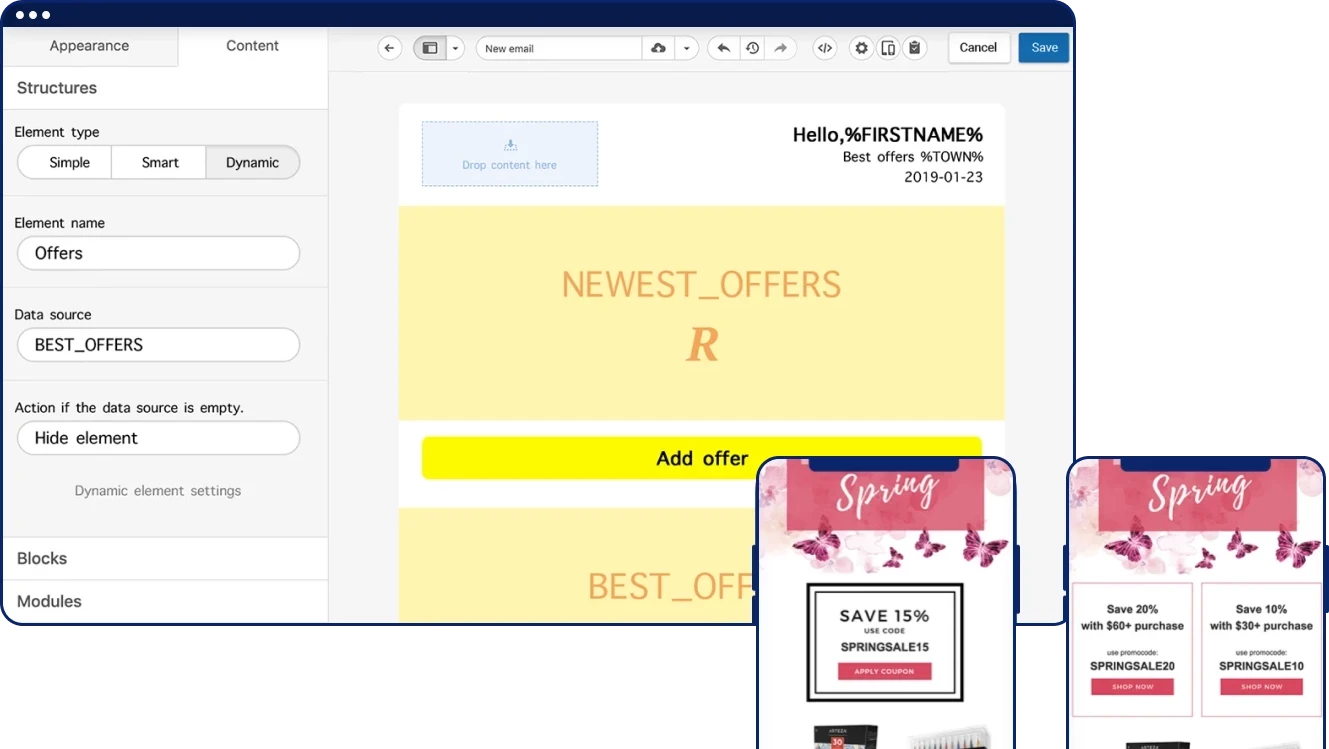Open the code editor view
The height and width of the screenshot is (749, 1329).
pyautogui.click(x=824, y=47)
